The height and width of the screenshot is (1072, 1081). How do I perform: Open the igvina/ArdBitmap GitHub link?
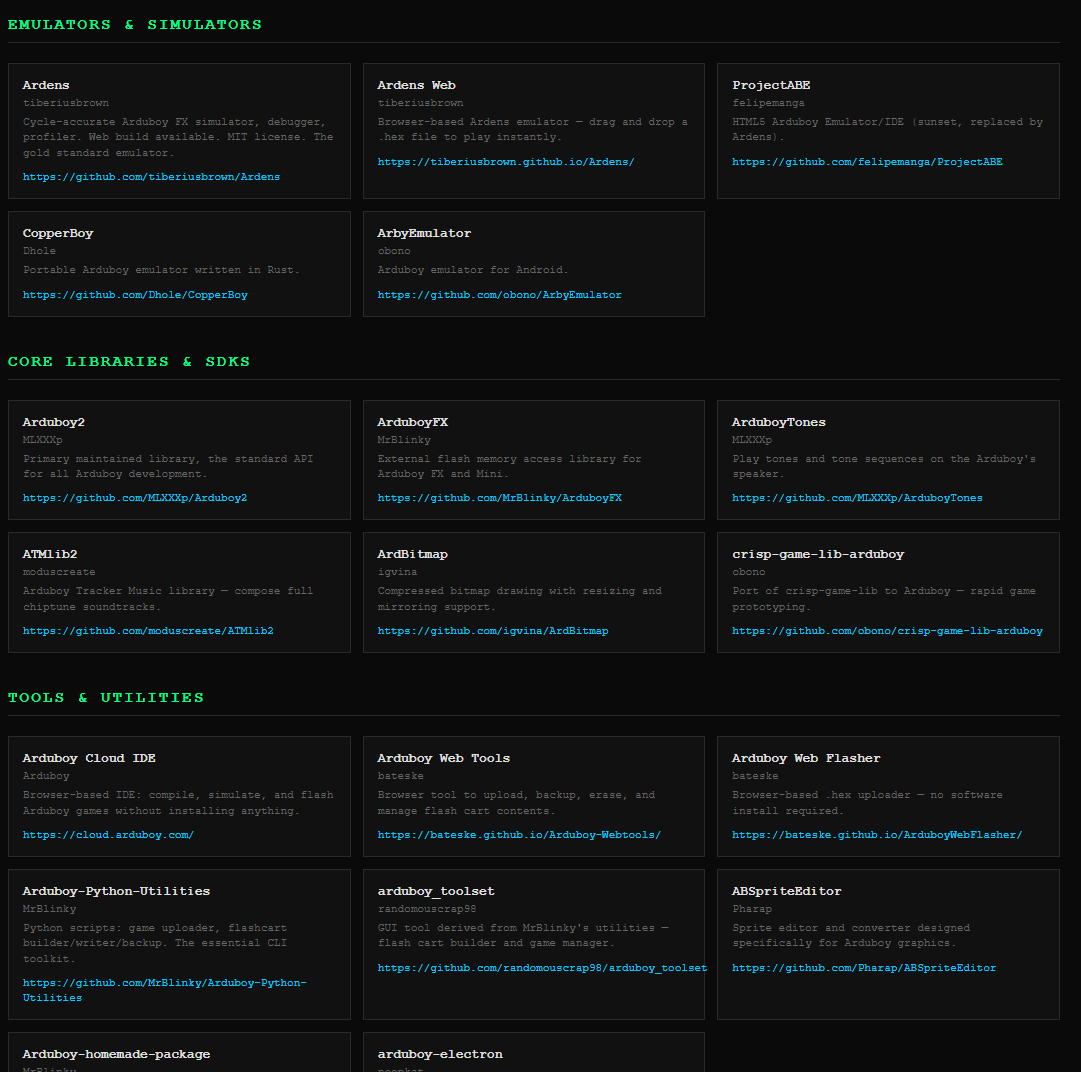tap(492, 631)
